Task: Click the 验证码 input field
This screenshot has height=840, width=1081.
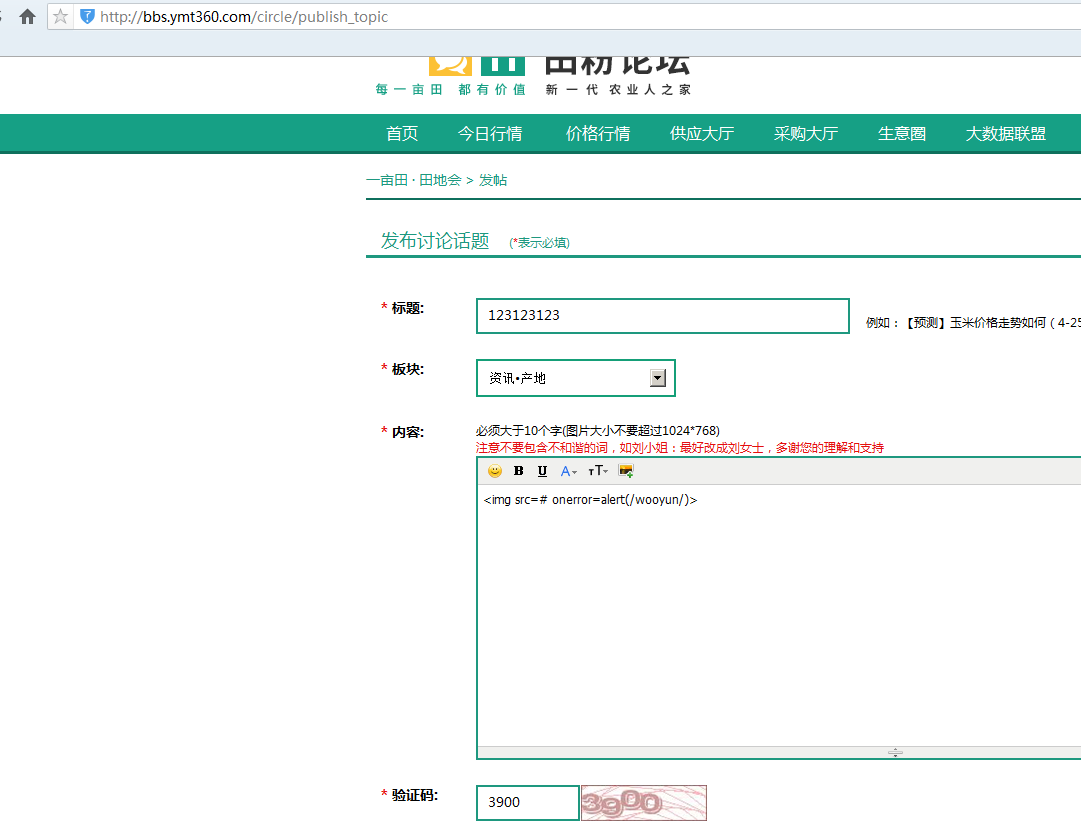Action: click(x=527, y=803)
